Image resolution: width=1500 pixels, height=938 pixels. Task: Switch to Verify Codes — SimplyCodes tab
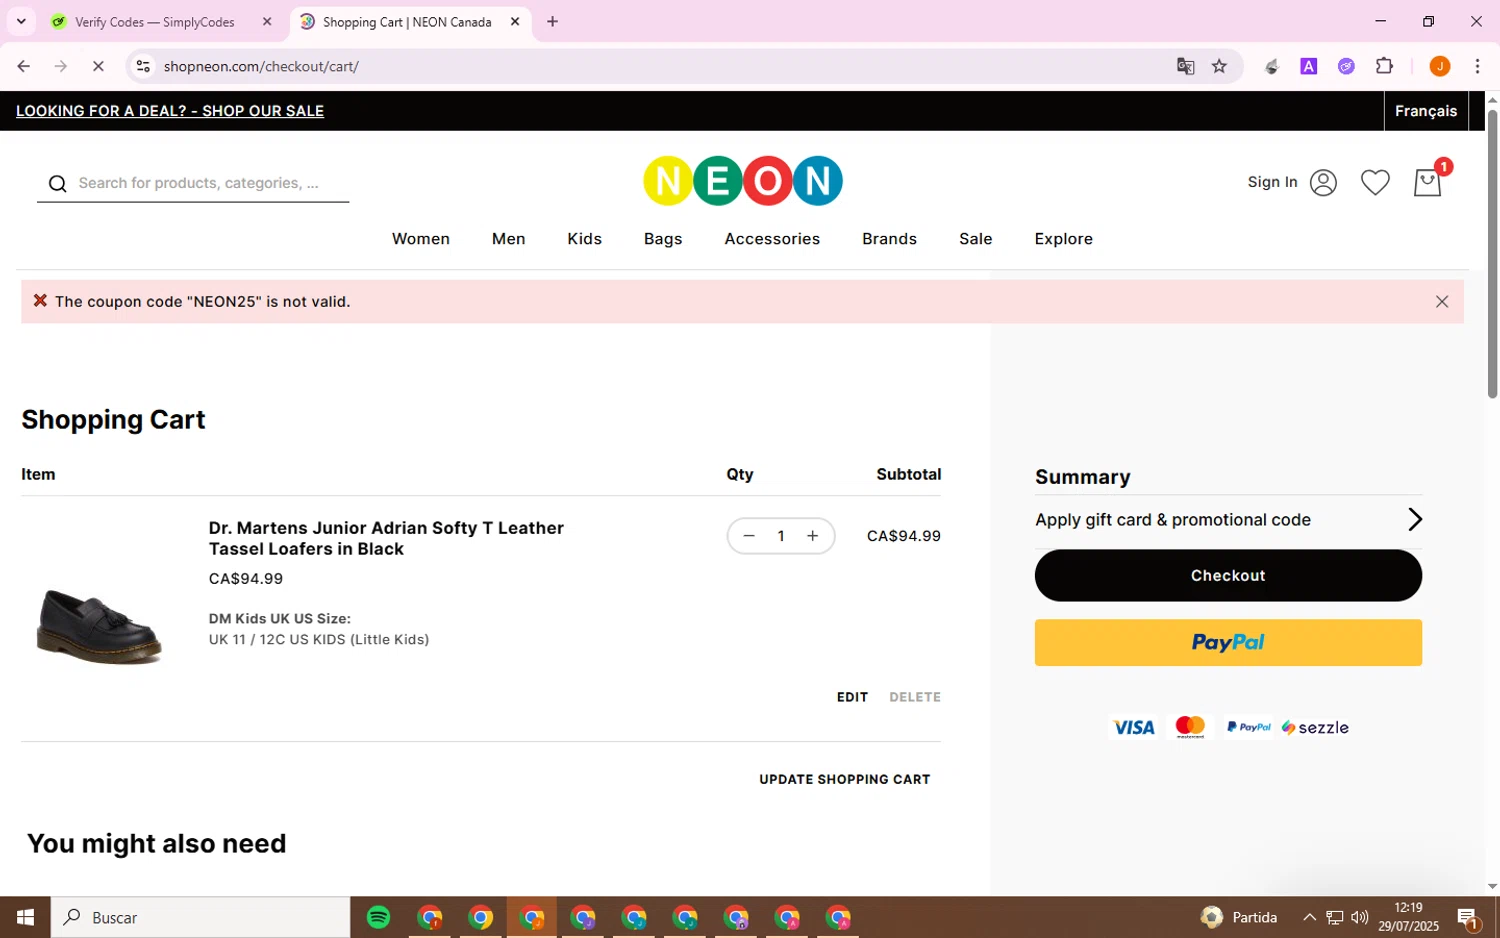pyautogui.click(x=155, y=21)
